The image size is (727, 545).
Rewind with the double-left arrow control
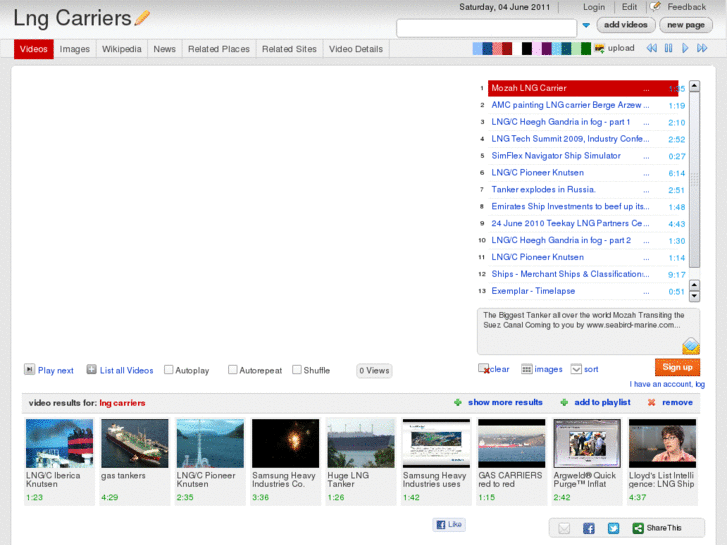pos(651,48)
